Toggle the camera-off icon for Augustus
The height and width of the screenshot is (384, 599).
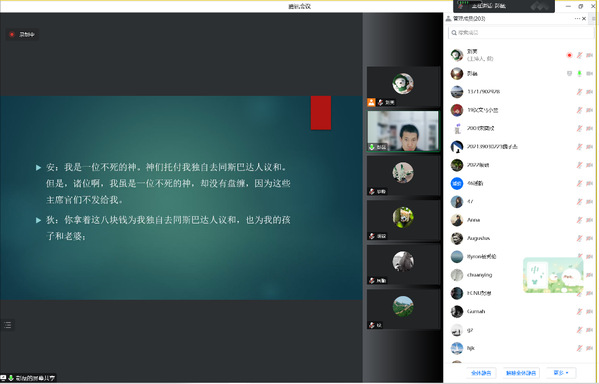coord(589,238)
